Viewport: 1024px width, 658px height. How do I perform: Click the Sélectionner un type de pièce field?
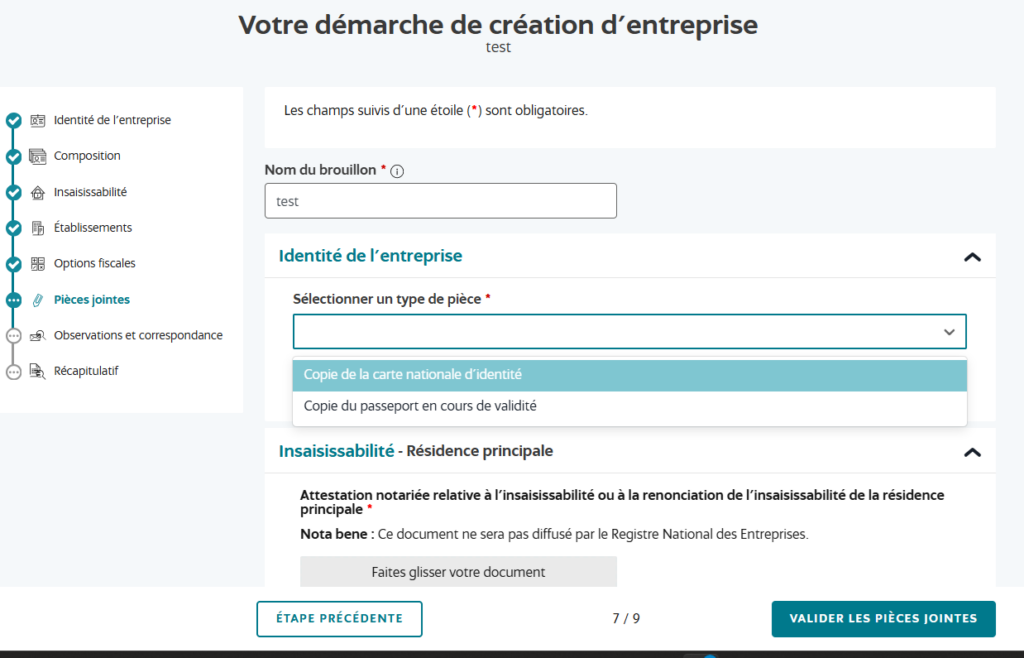(630, 332)
